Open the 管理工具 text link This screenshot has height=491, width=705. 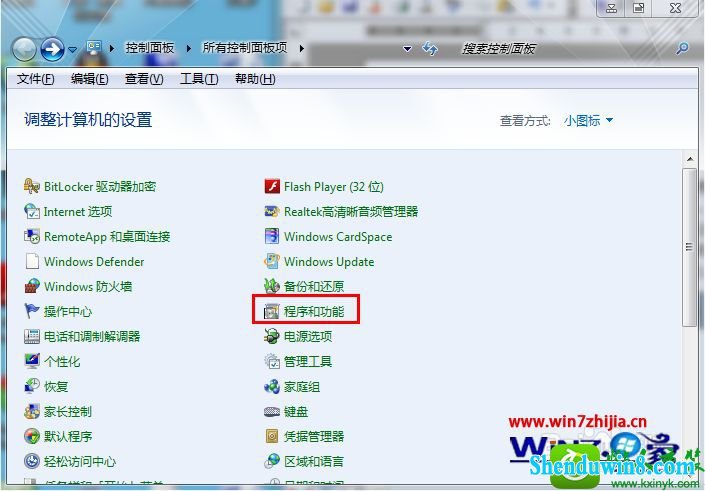pos(308,362)
